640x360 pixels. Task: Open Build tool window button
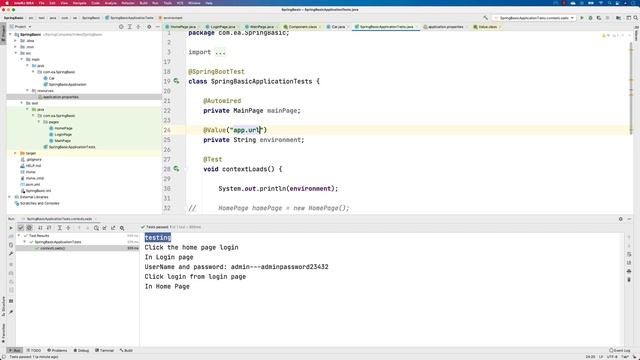[126, 350]
